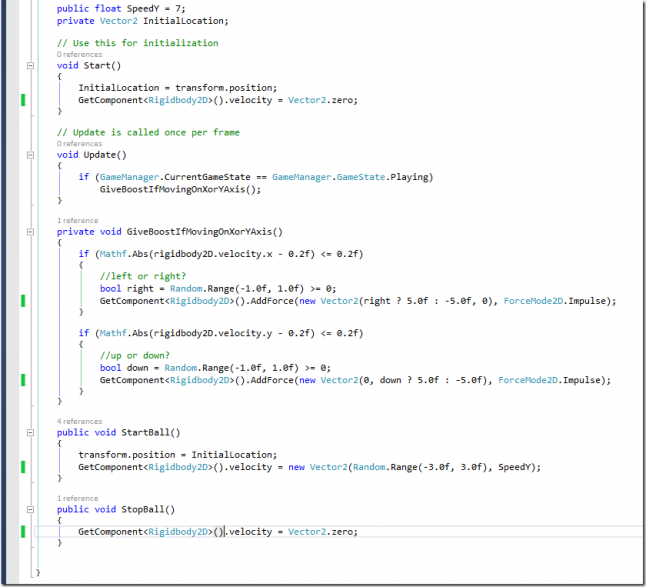The height and width of the screenshot is (587, 646).
Task: Show "1 reference" above StopBall()
Action: coord(77,498)
